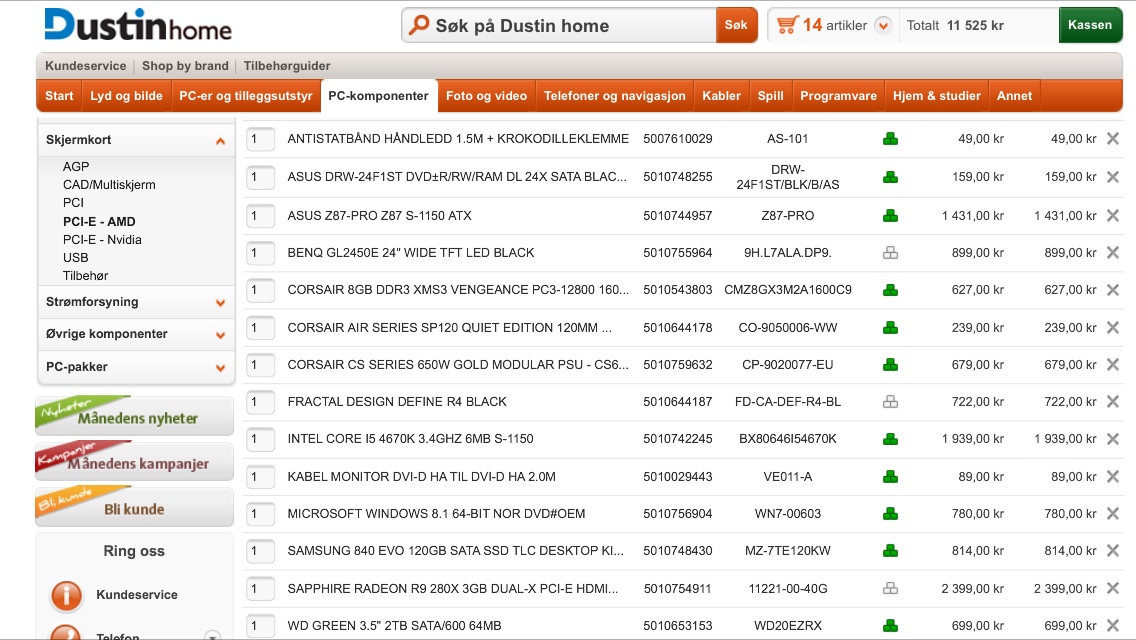Remove WD GREEN 2TB item
The image size is (1136, 640).
[x=1113, y=626]
